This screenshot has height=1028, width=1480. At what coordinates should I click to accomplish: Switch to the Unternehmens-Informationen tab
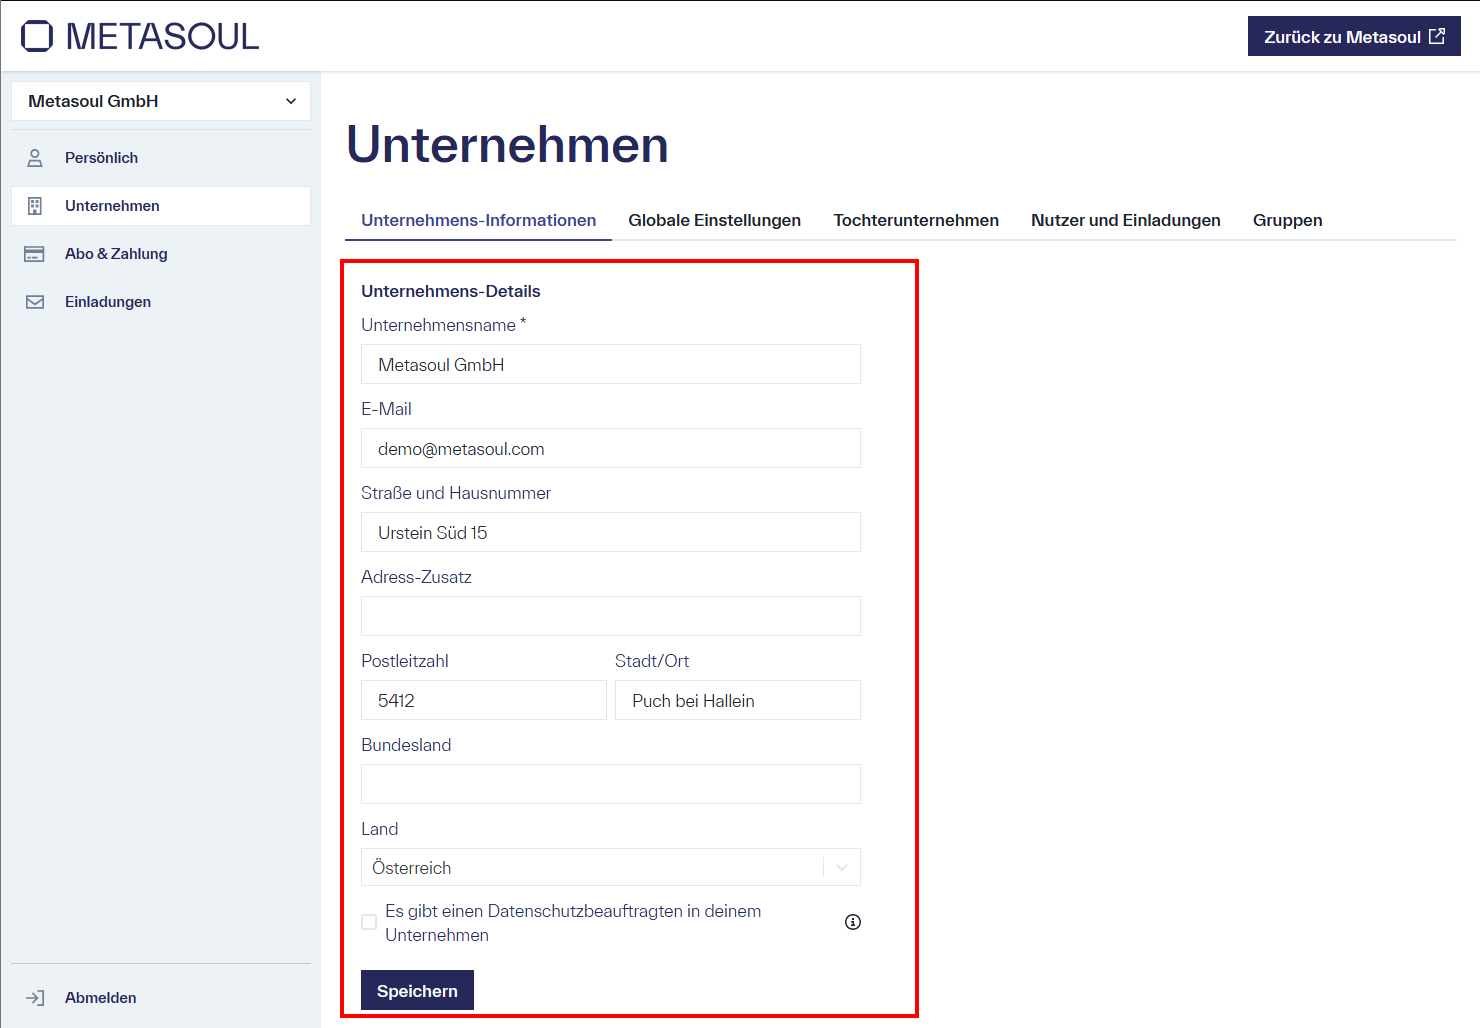tap(478, 220)
